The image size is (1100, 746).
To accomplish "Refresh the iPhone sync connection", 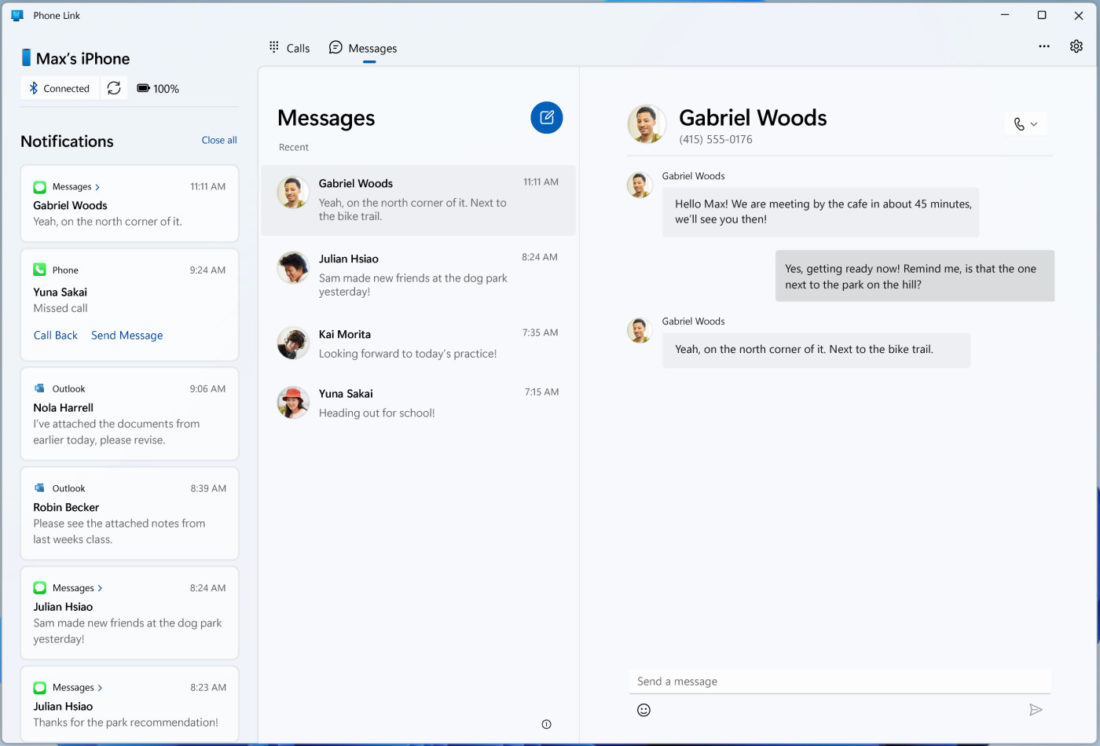I will (x=113, y=88).
